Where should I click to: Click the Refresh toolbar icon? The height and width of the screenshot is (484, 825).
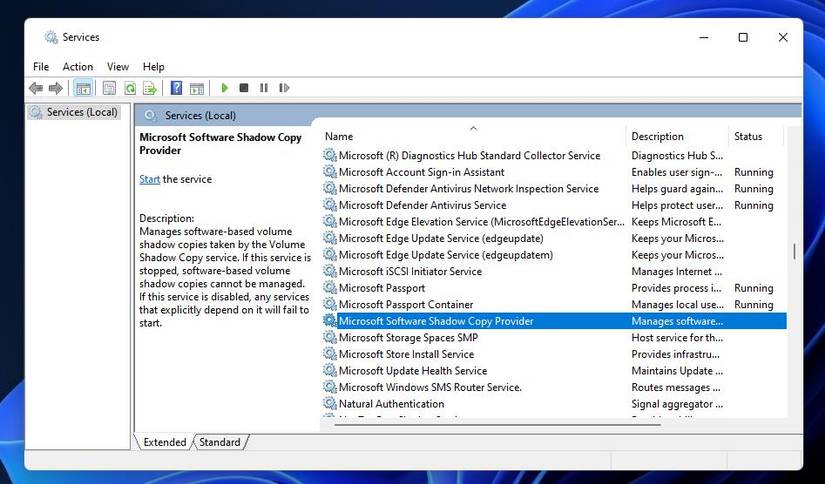coord(130,88)
